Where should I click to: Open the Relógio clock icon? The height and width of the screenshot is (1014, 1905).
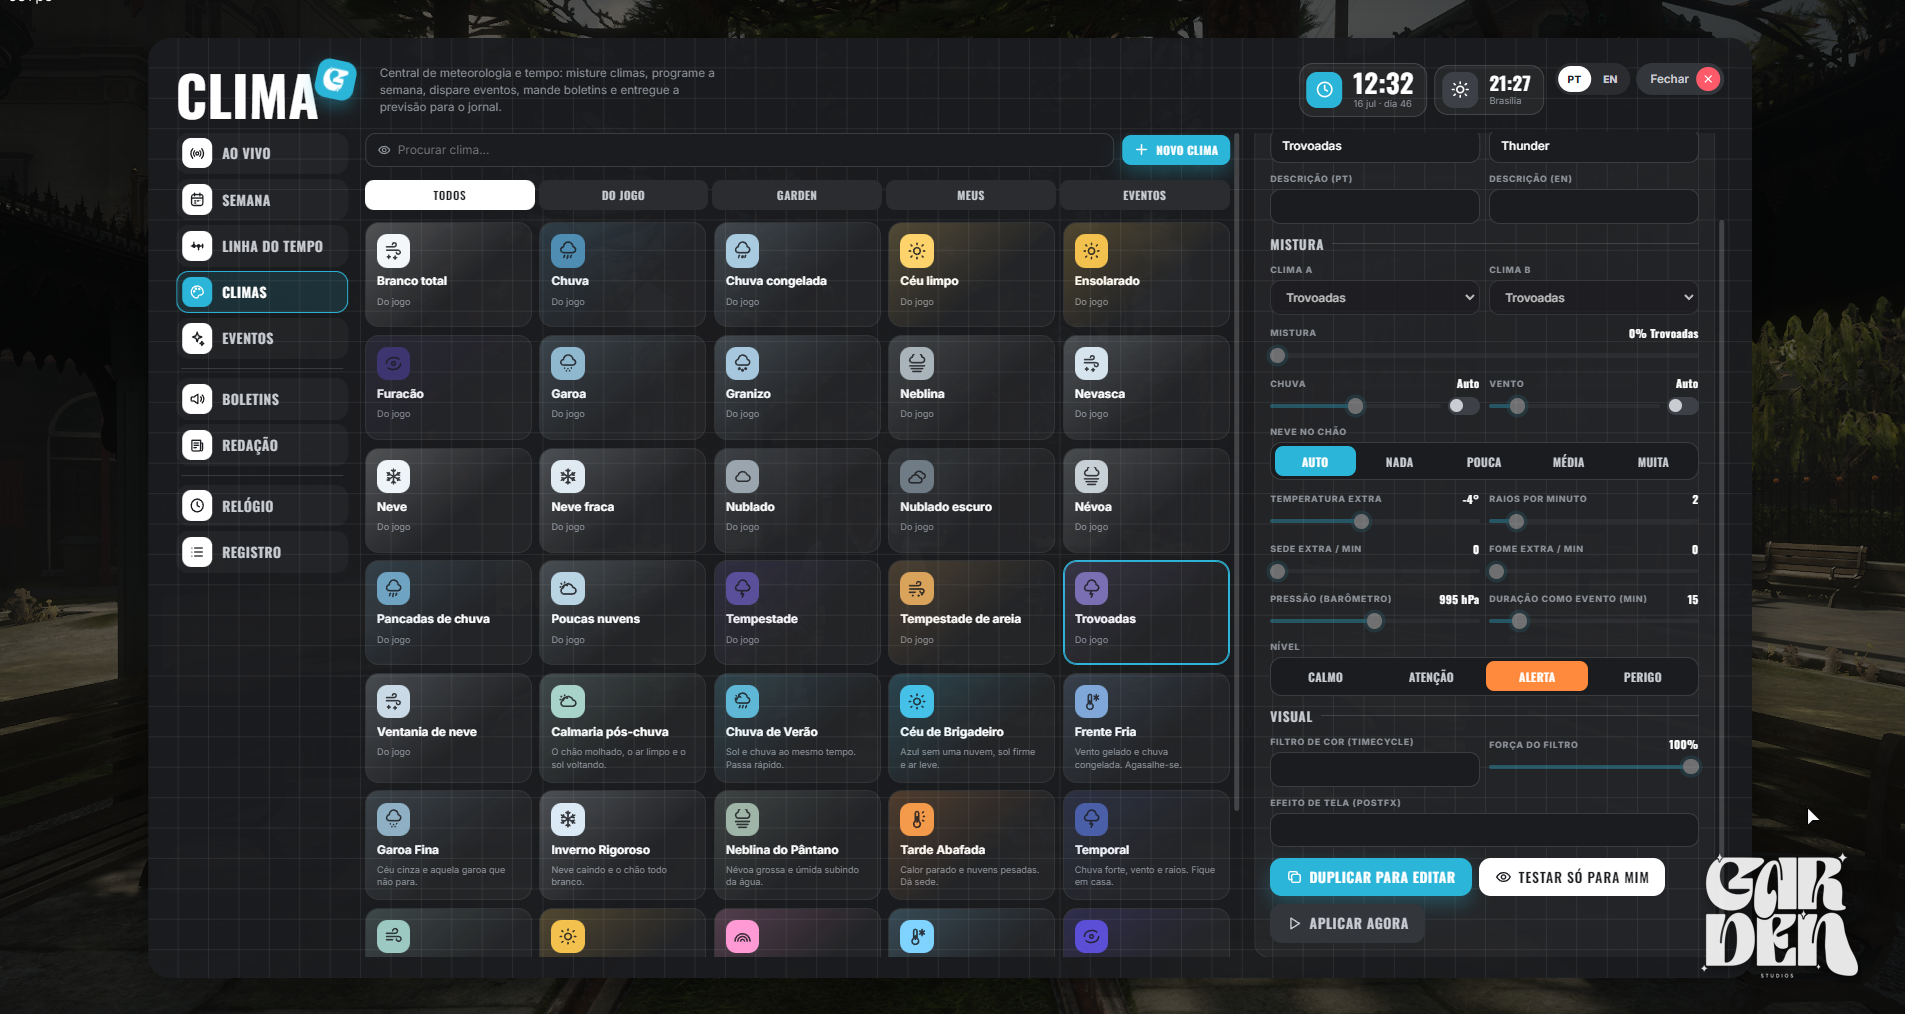click(x=197, y=506)
